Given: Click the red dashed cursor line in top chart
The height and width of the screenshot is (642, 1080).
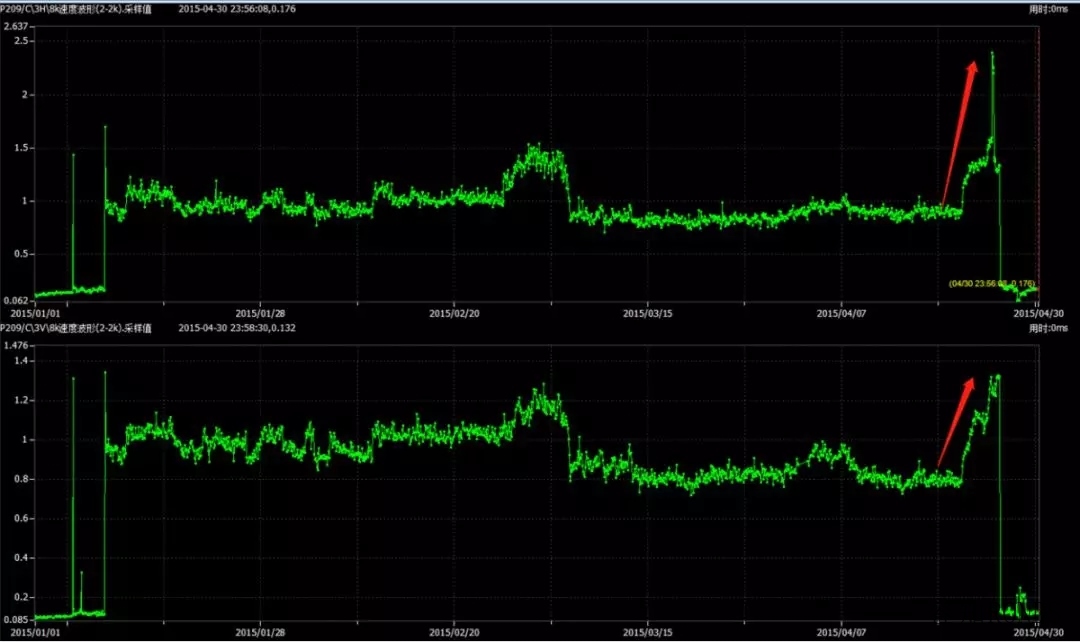Looking at the screenshot, I should (1038, 150).
